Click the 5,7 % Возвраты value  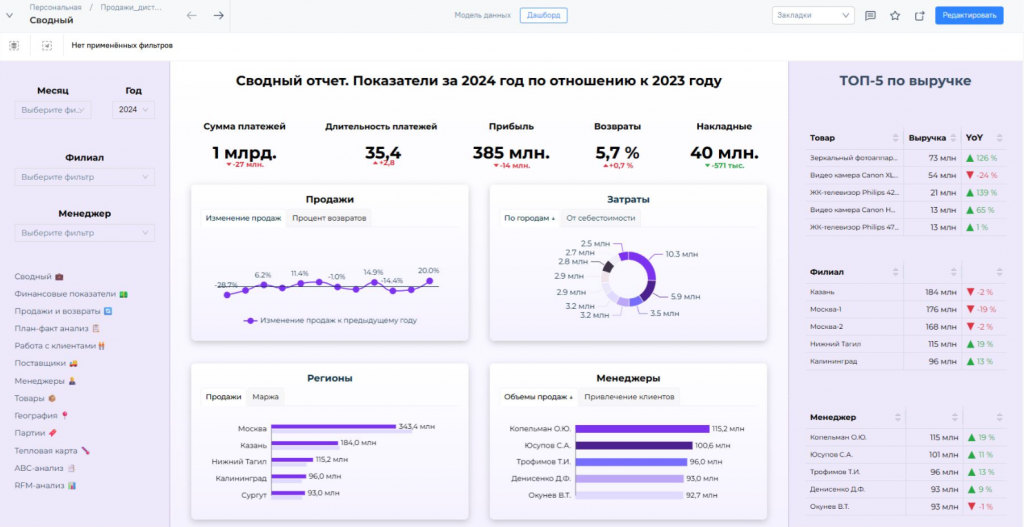tap(617, 153)
